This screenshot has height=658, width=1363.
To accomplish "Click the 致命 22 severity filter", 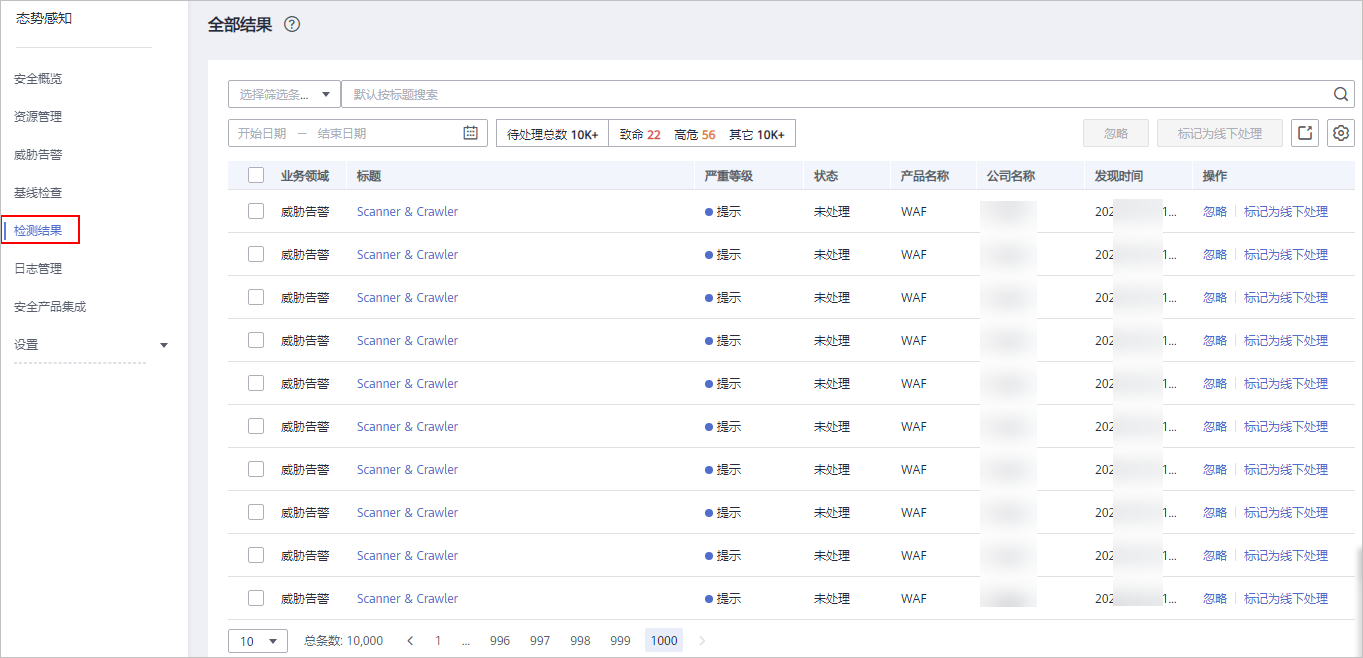I will pyautogui.click(x=640, y=134).
